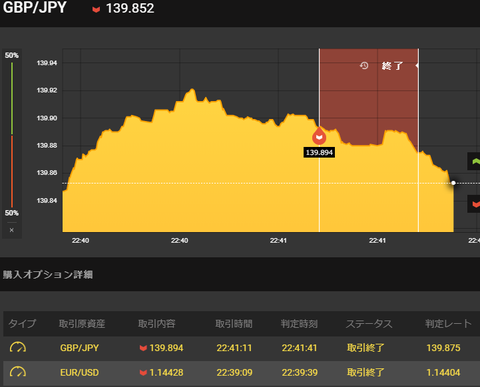Image resolution: width=480 pixels, height=387 pixels.
Task: Click the red down arrow beside 139.852
Action: tap(96, 9)
